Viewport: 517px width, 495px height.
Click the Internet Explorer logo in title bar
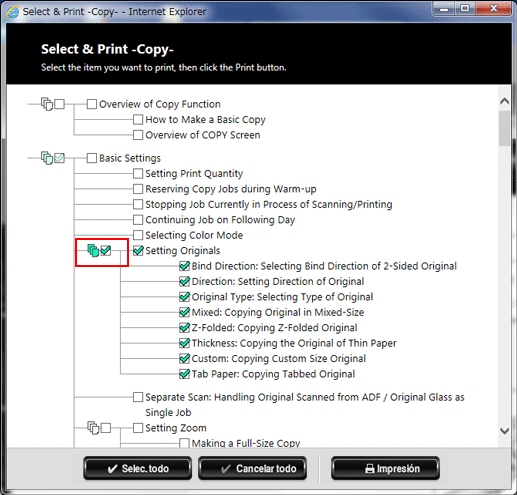13,12
